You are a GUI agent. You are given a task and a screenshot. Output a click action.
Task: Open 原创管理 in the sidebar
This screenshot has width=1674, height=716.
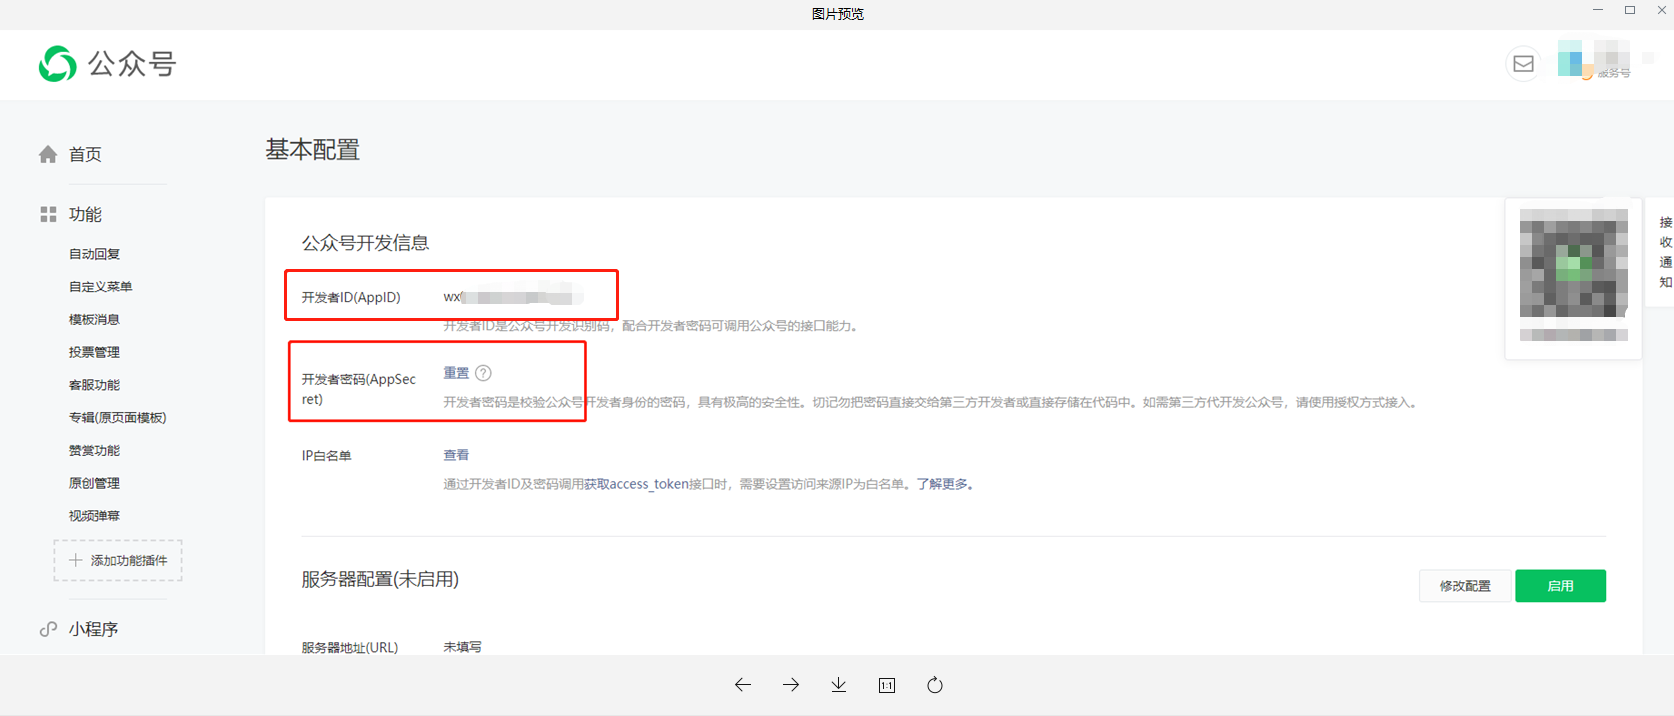tap(94, 483)
